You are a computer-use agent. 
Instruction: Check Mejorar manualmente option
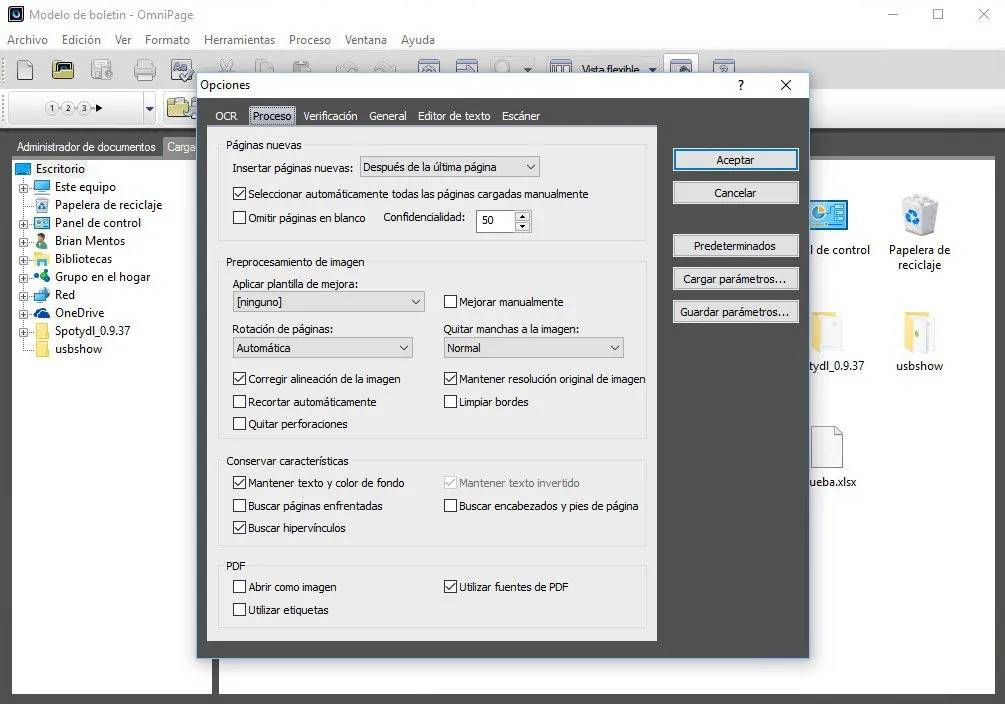(x=451, y=302)
